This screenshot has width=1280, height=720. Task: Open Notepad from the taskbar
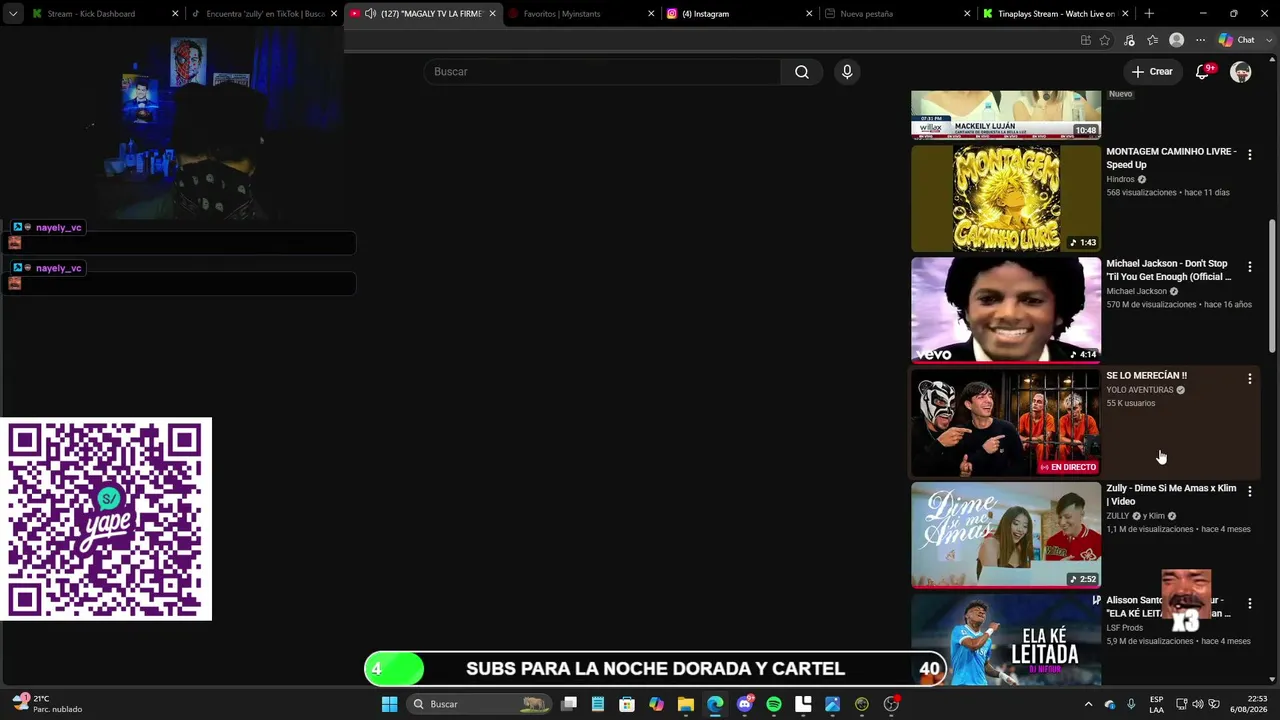[598, 704]
